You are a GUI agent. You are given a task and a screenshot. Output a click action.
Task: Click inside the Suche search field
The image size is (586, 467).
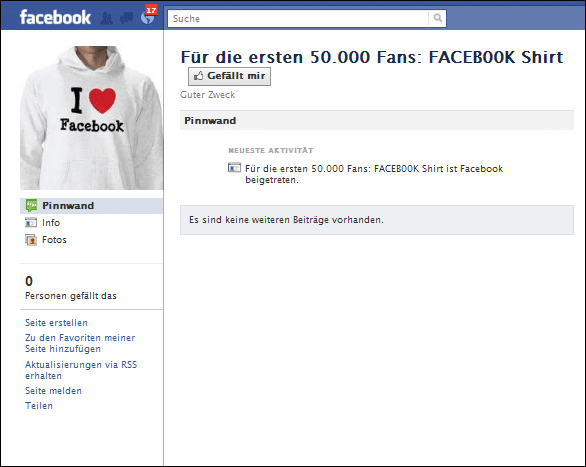298,18
